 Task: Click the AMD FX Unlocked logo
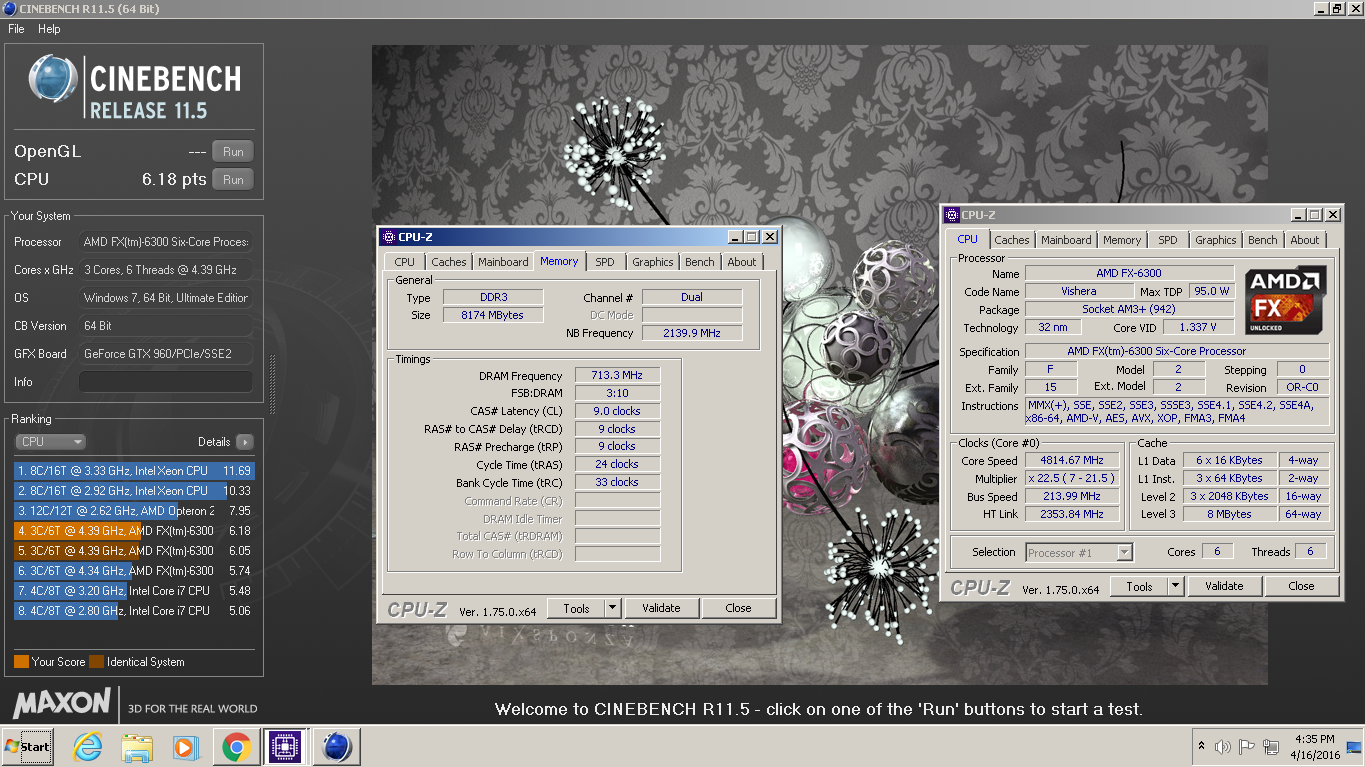[1286, 300]
